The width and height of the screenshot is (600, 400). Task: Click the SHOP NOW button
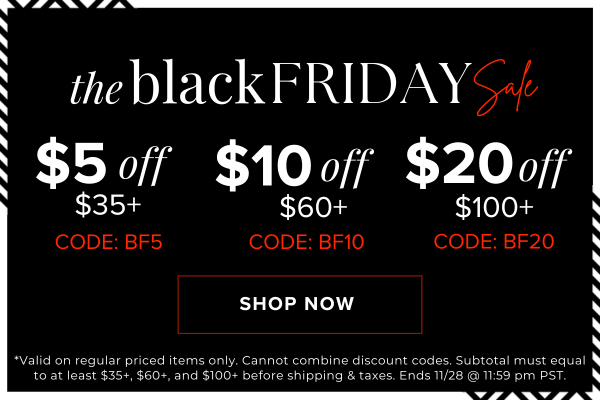coord(299,304)
